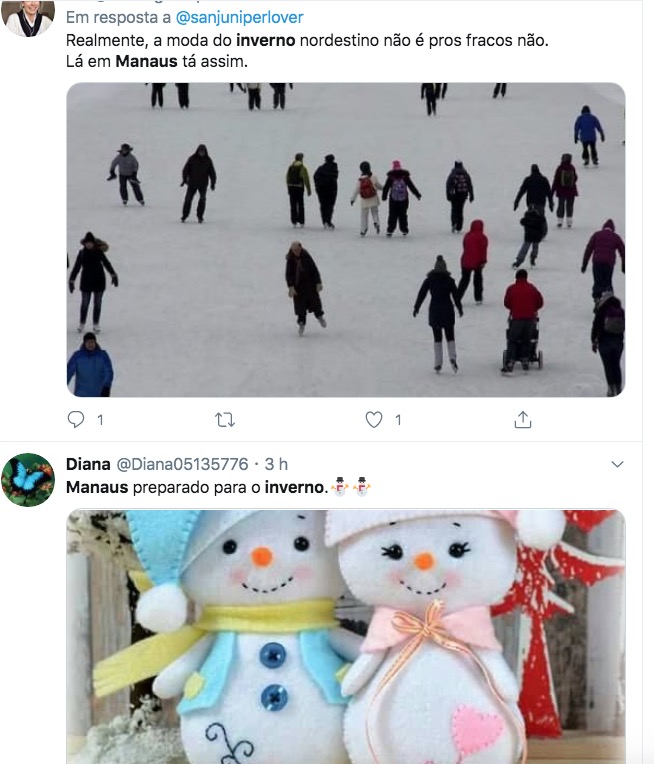654x764 pixels.
Task: Open the @sanjuniperlover mention link
Action: coord(239,18)
